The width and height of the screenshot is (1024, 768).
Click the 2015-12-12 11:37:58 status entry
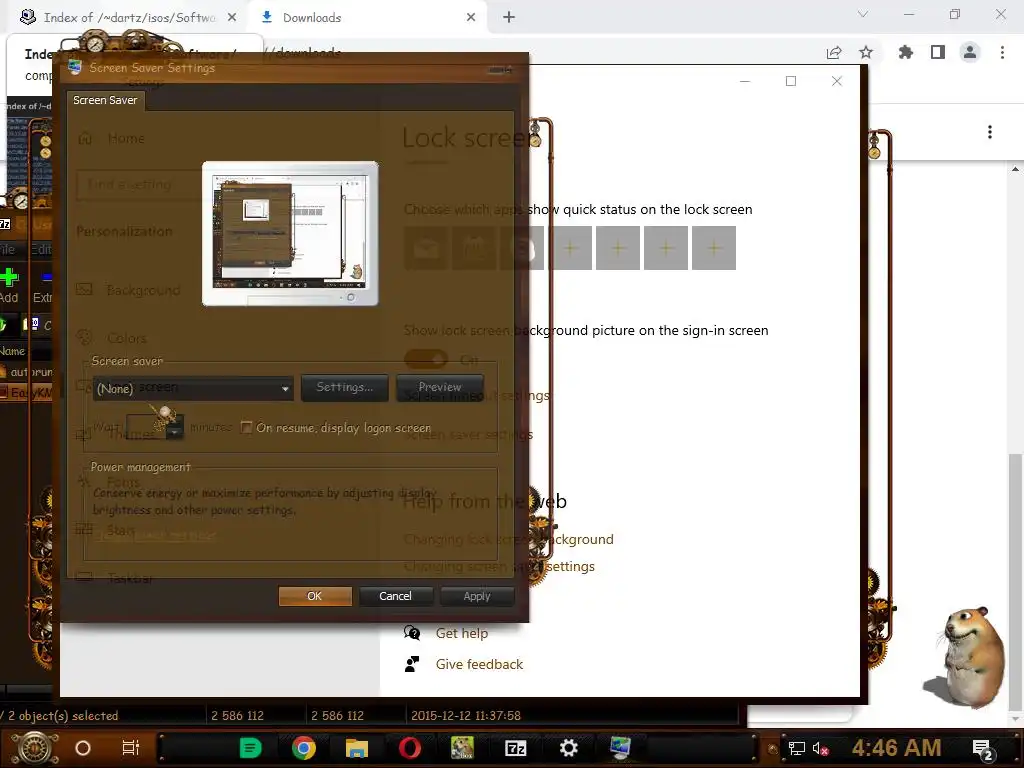tap(466, 716)
